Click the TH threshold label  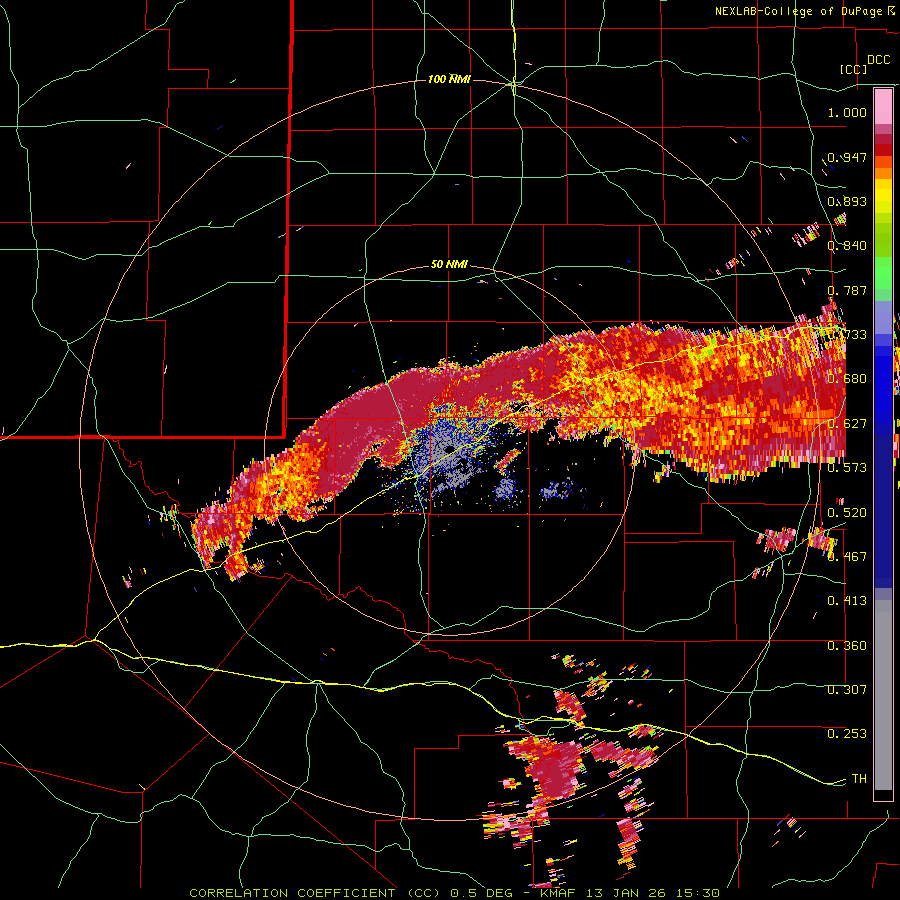(859, 779)
